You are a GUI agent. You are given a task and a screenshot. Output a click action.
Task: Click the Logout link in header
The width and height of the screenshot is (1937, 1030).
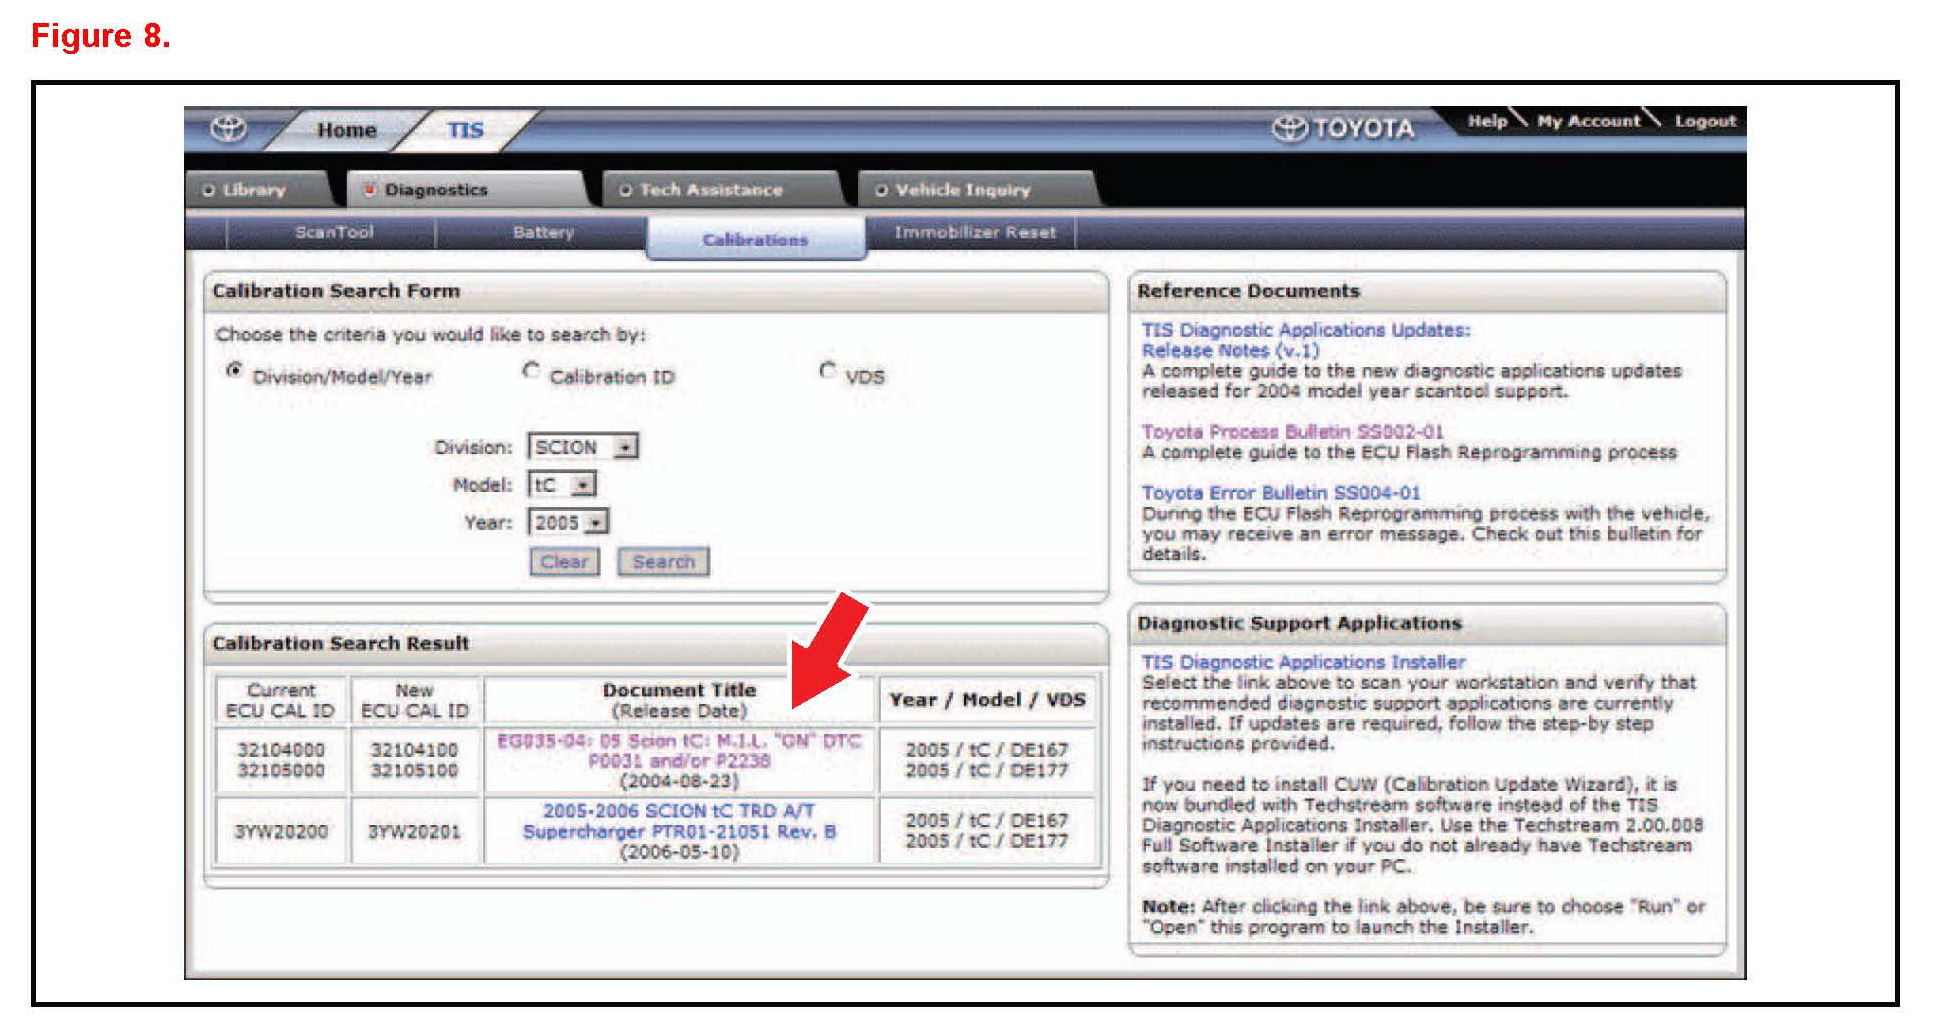1705,121
